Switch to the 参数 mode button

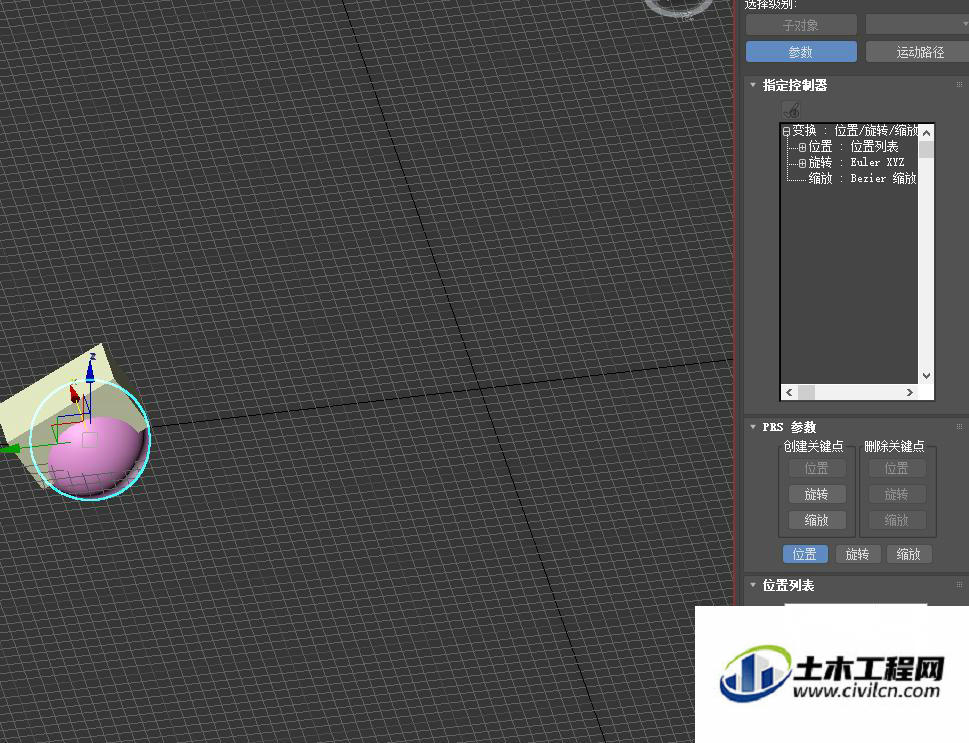(x=801, y=52)
